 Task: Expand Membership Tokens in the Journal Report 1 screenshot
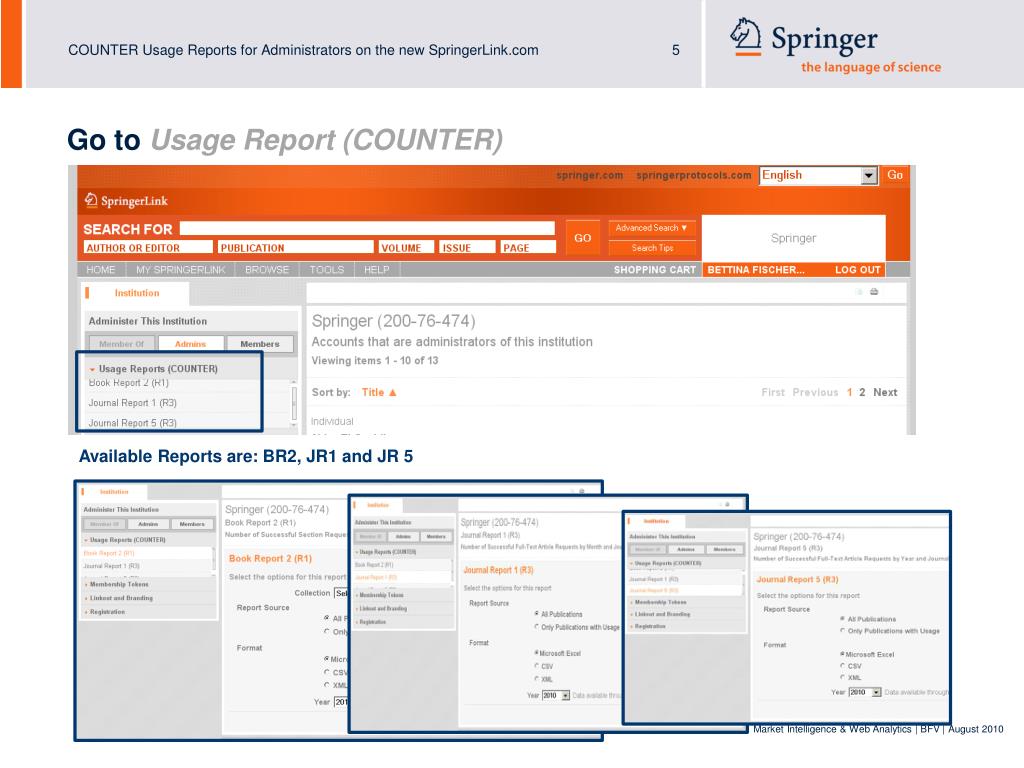pos(381,595)
